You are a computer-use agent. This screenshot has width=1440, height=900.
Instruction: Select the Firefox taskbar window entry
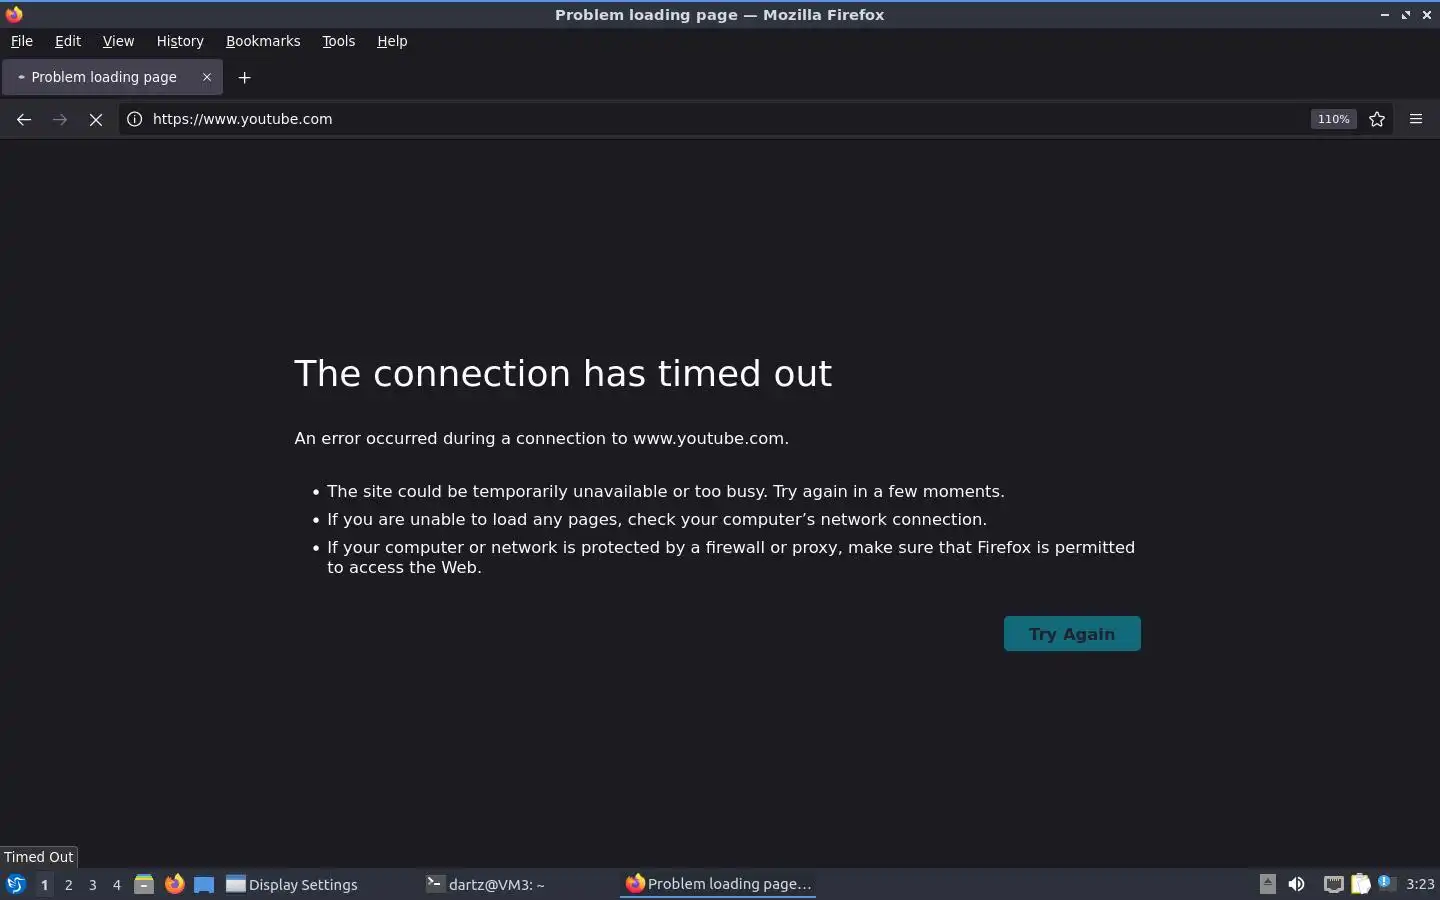[x=718, y=884]
